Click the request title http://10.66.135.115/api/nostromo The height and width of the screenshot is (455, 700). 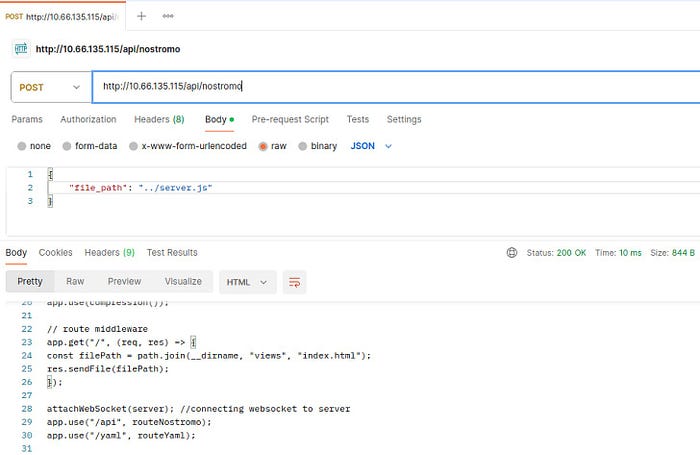108,49
